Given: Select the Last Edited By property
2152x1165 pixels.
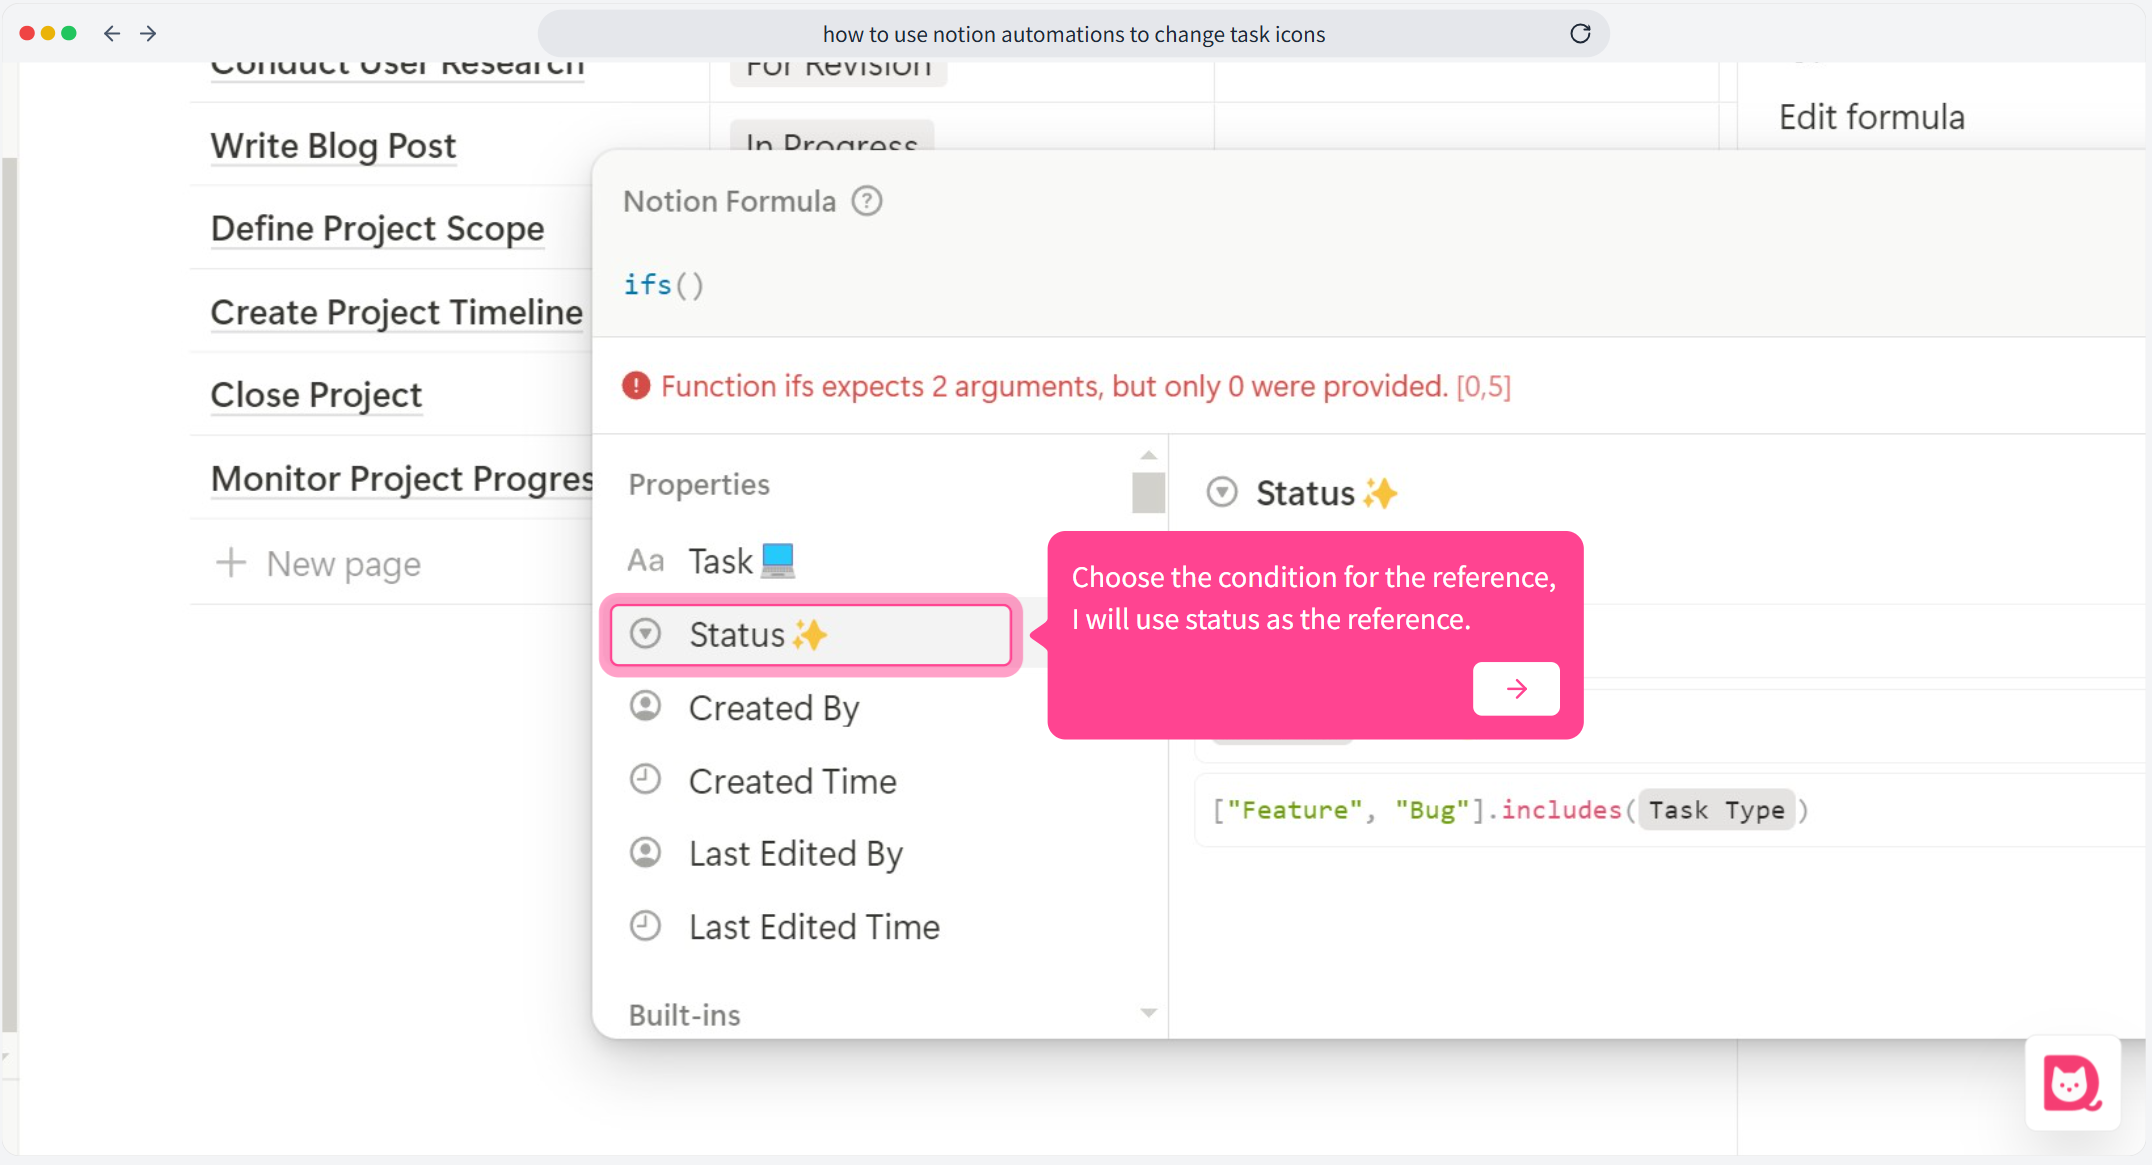Looking at the screenshot, I should (x=795, y=854).
